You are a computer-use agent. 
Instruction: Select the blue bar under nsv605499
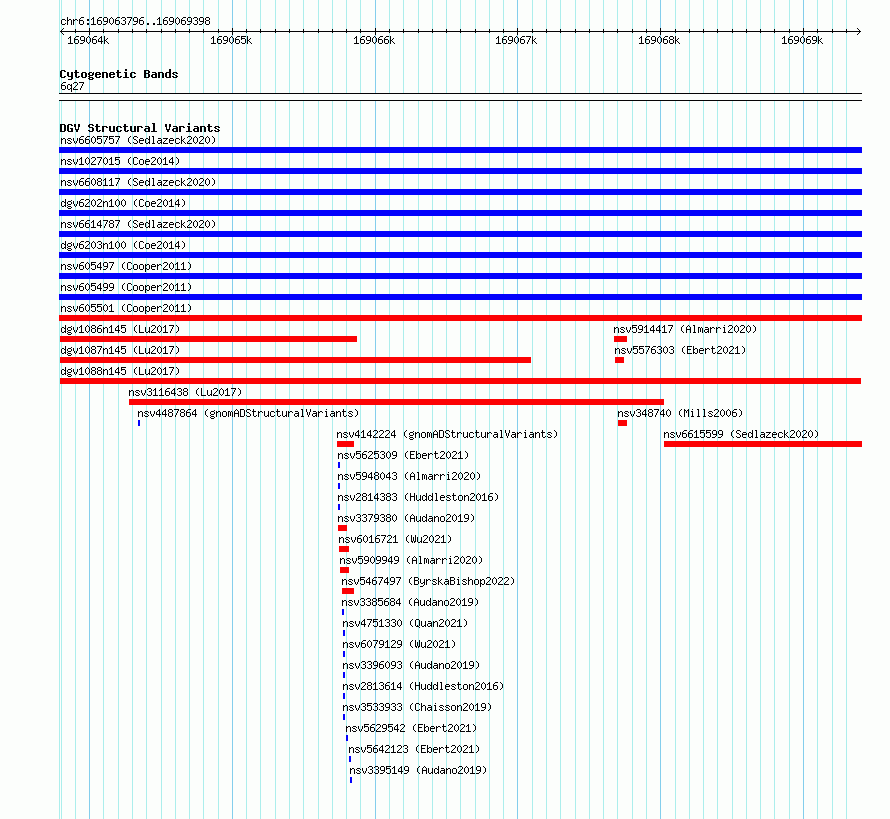click(x=460, y=297)
